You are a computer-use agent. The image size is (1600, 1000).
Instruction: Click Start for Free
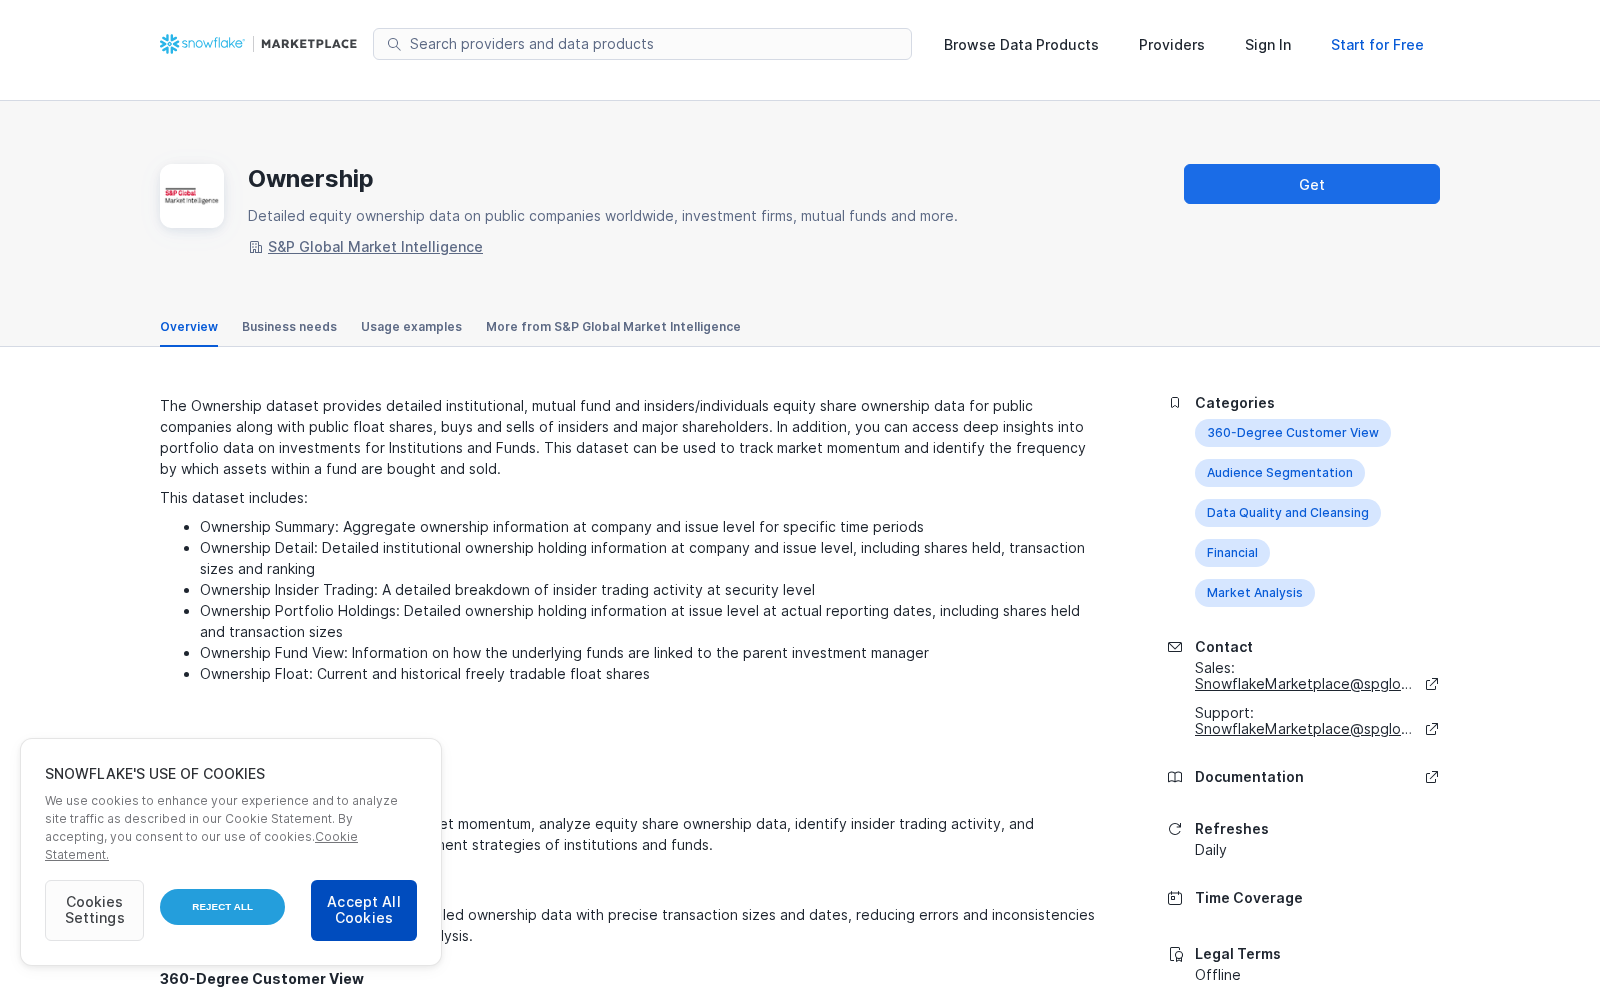coord(1377,45)
